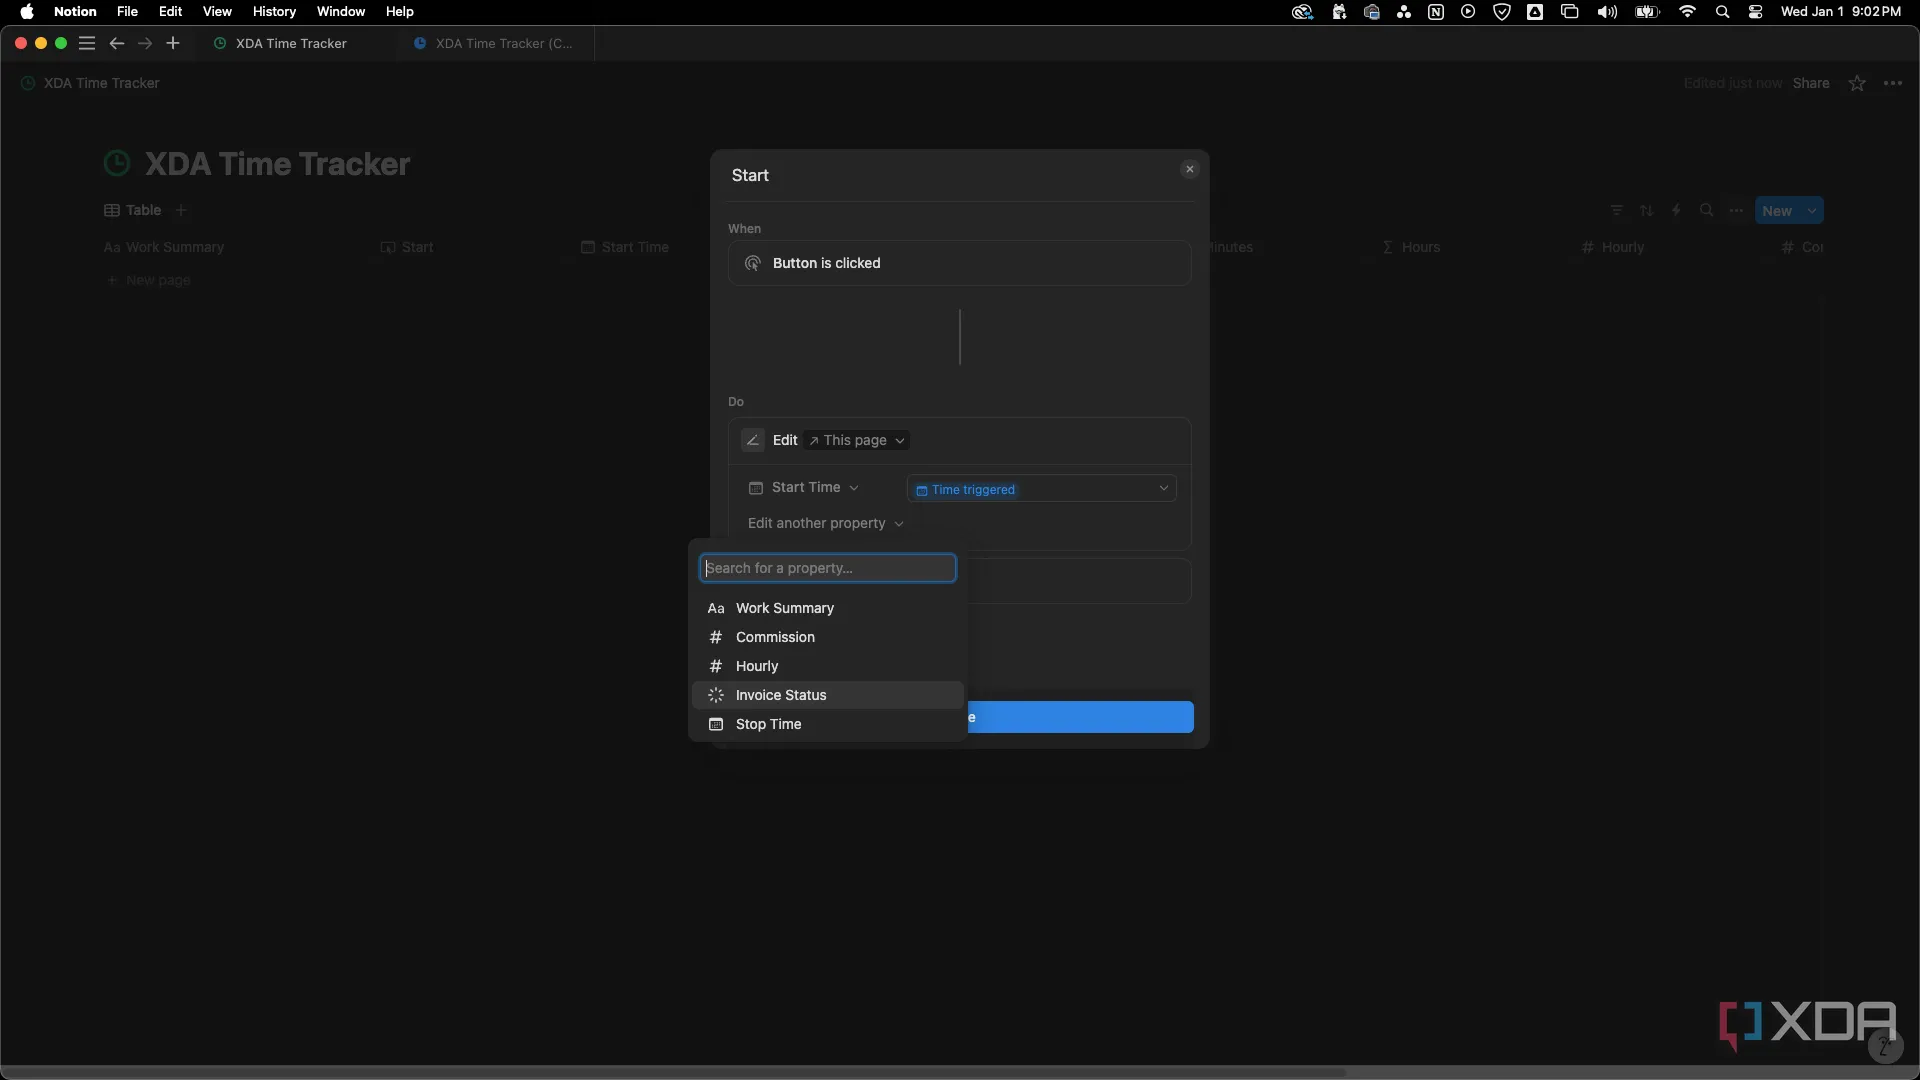Click the Edit action pencil icon
The width and height of the screenshot is (1920, 1080).
point(753,440)
